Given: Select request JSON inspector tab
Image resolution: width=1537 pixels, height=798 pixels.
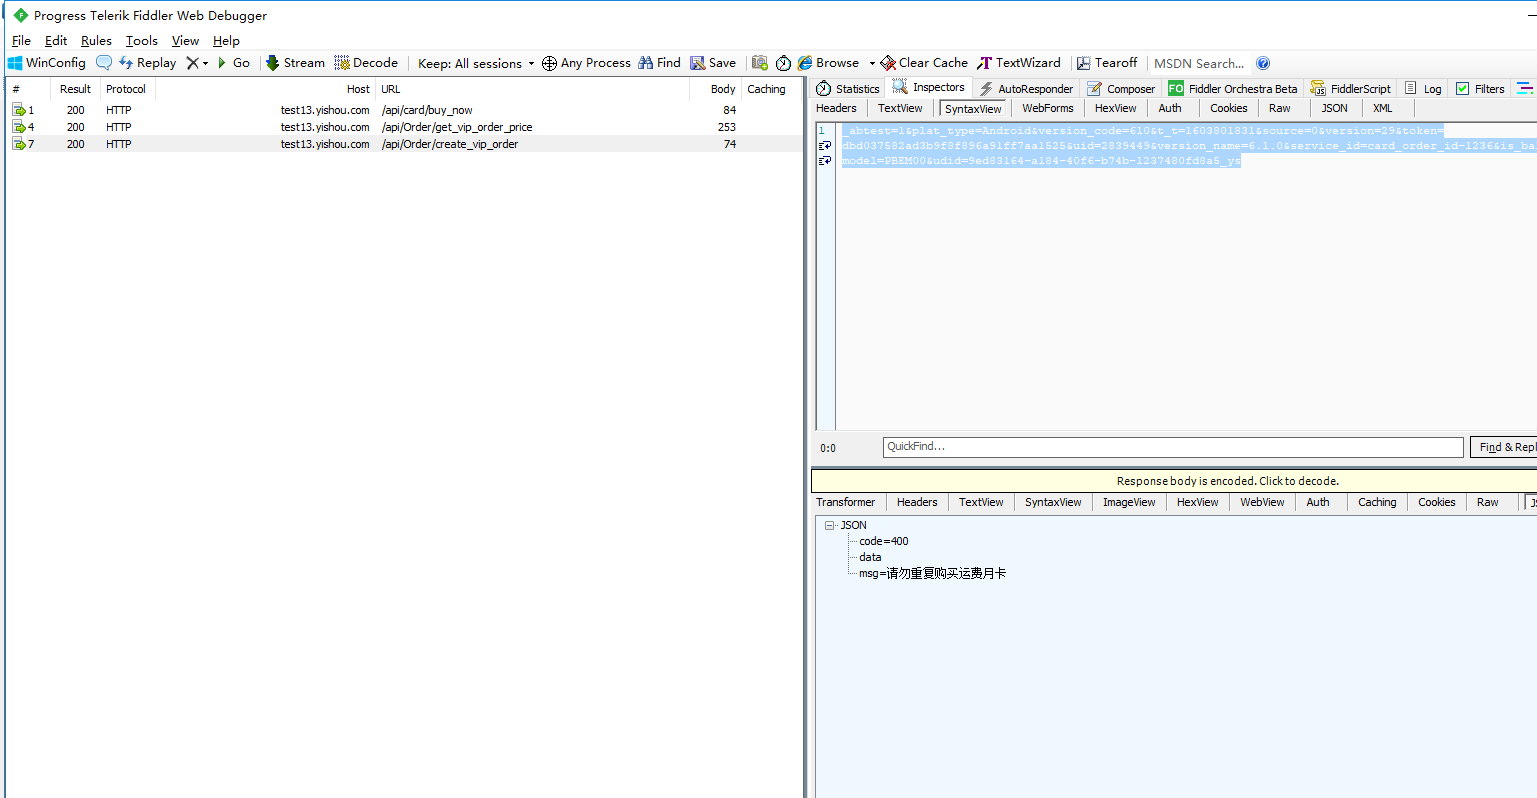Looking at the screenshot, I should tap(1334, 108).
